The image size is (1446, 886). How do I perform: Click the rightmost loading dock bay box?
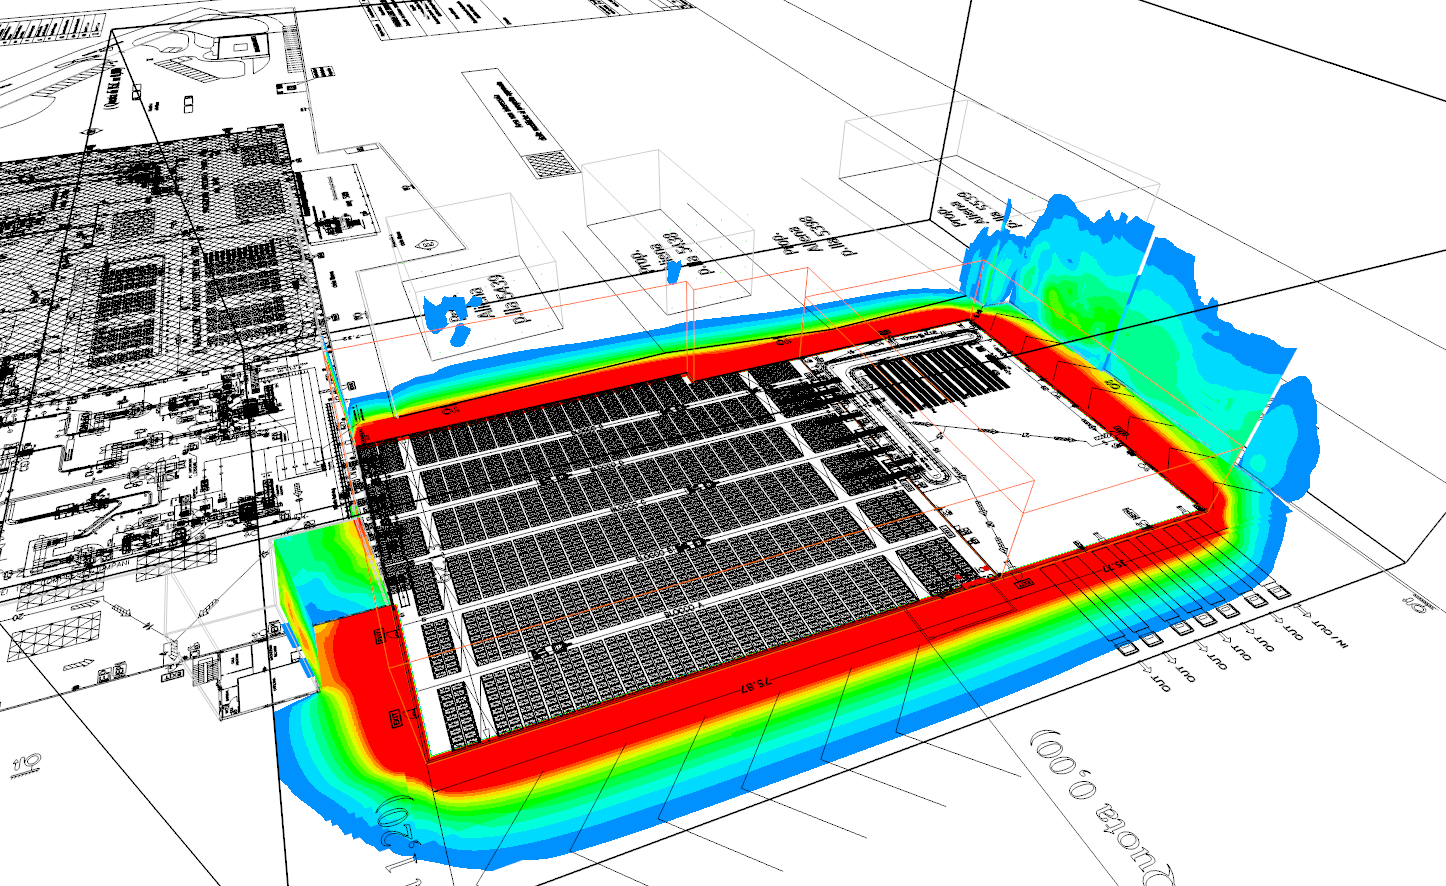click(1278, 593)
